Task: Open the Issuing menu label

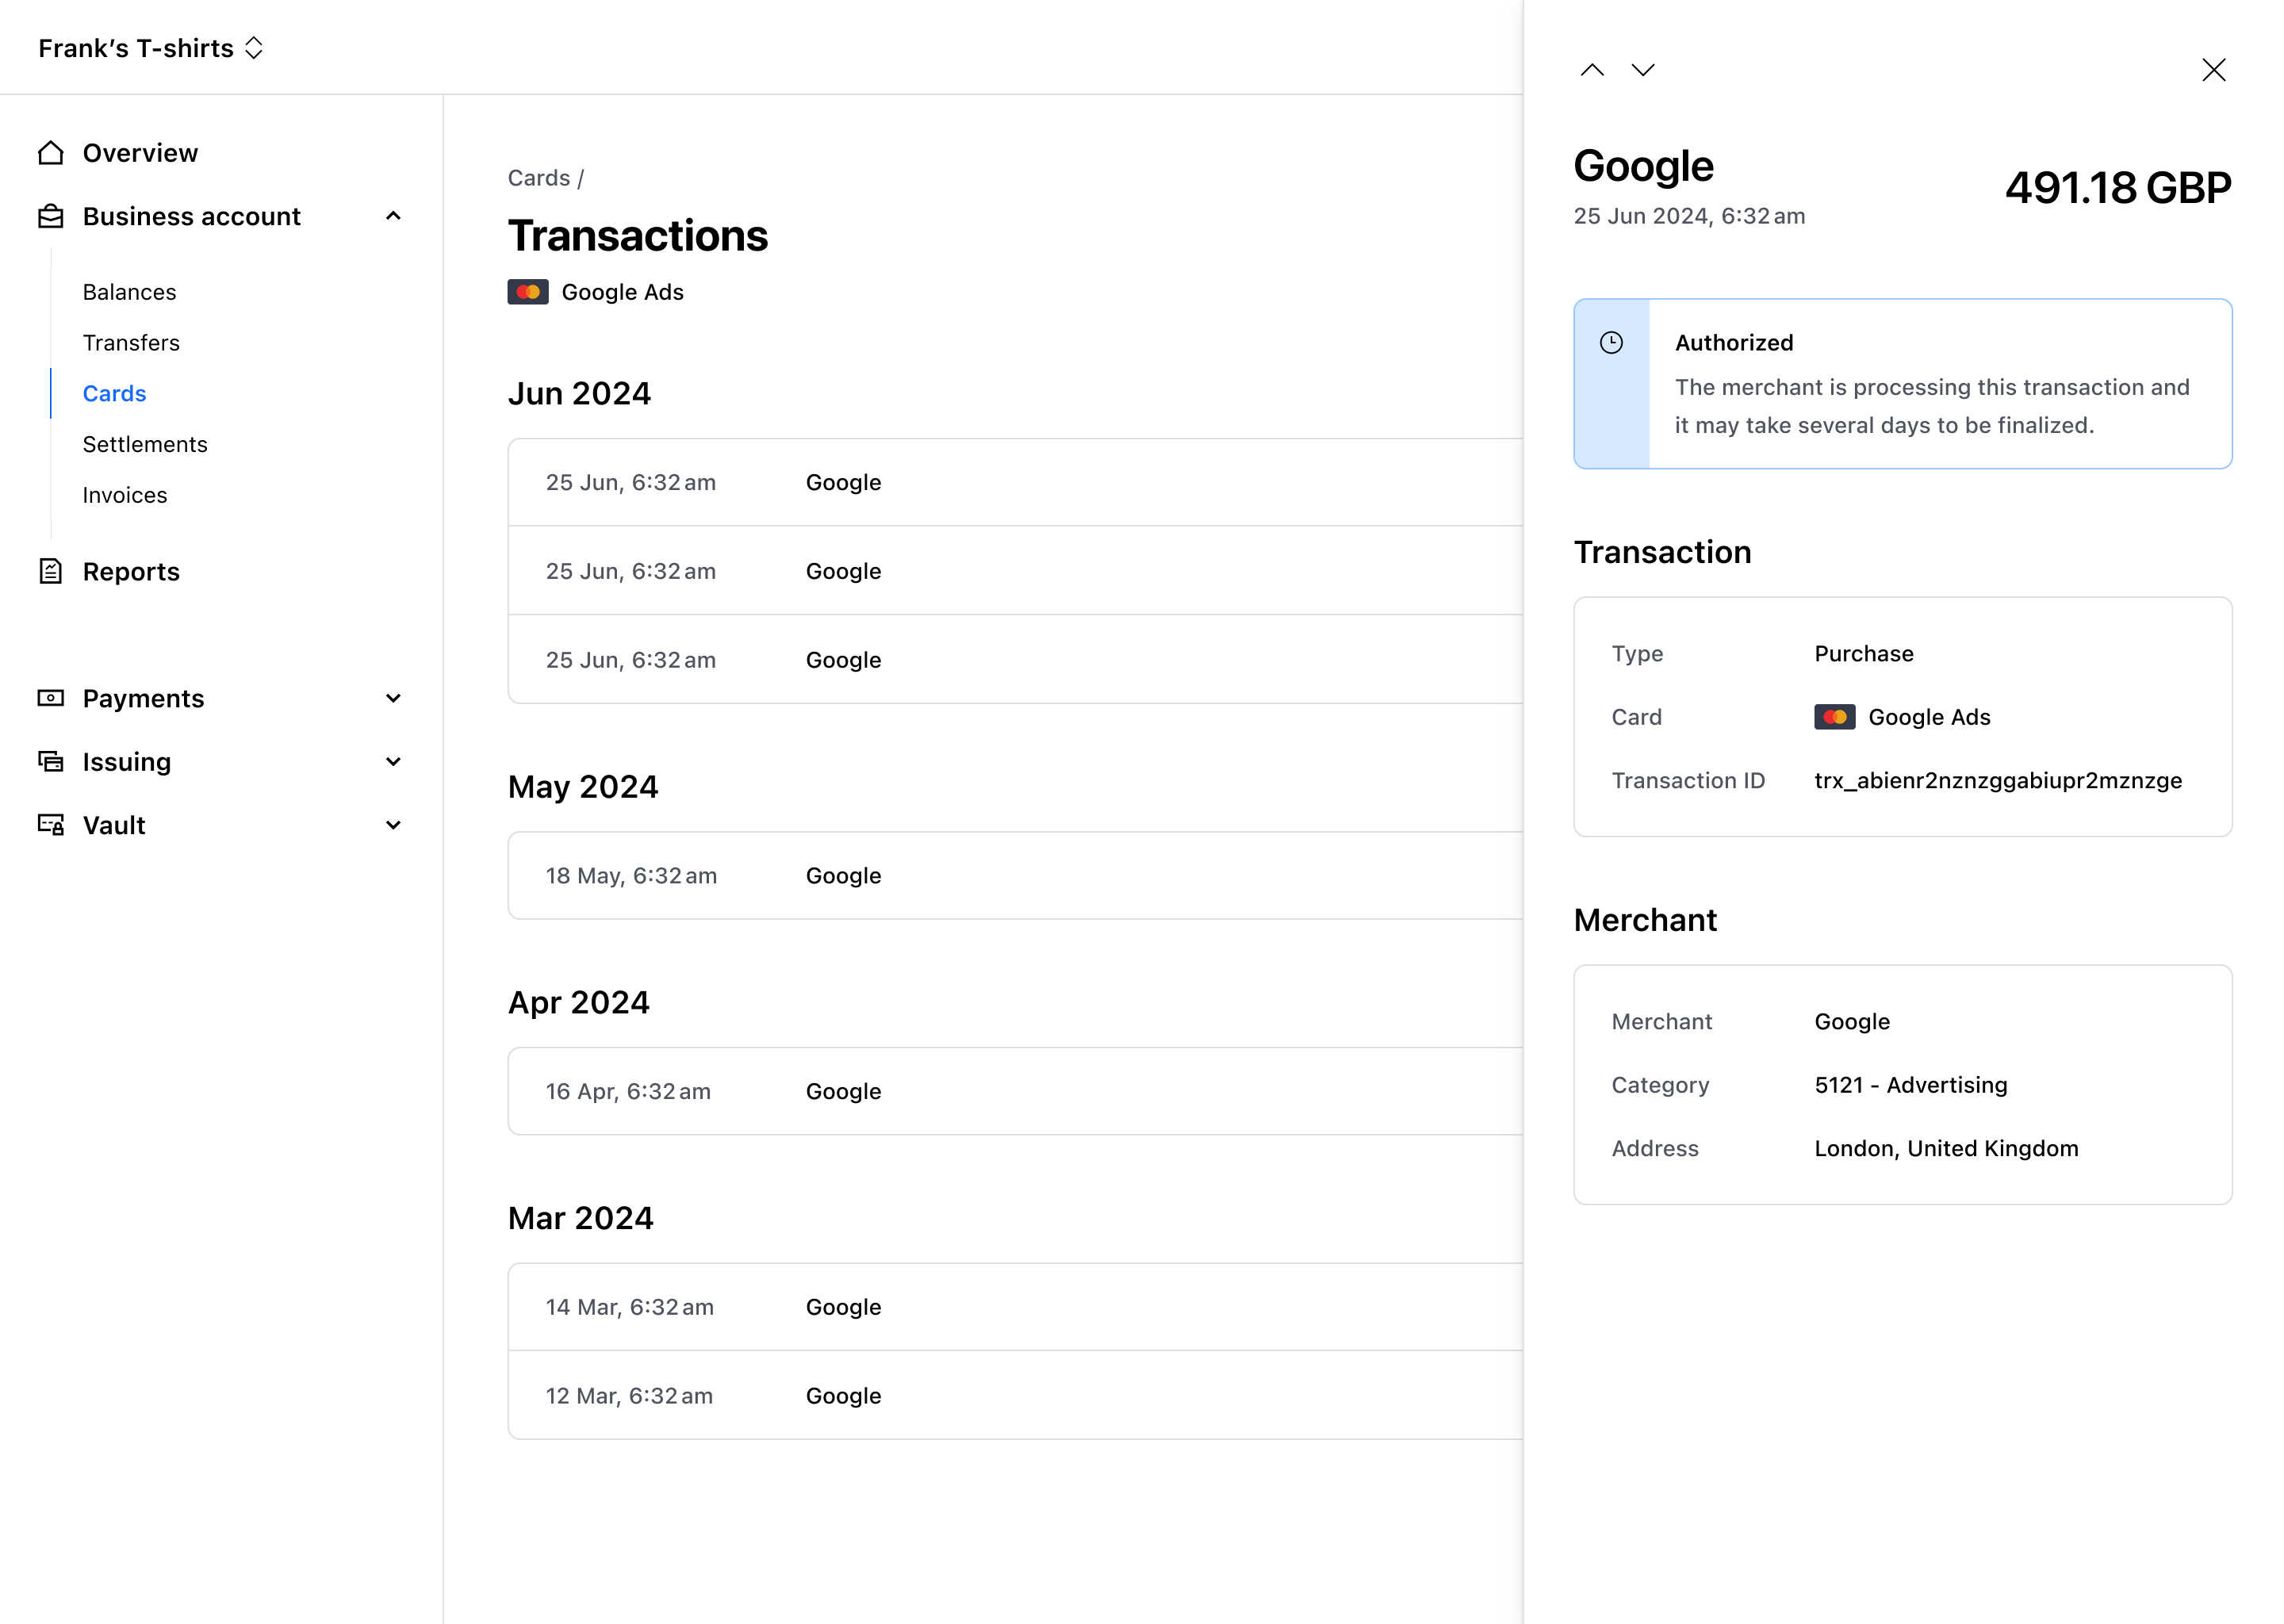Action: pos(127,761)
